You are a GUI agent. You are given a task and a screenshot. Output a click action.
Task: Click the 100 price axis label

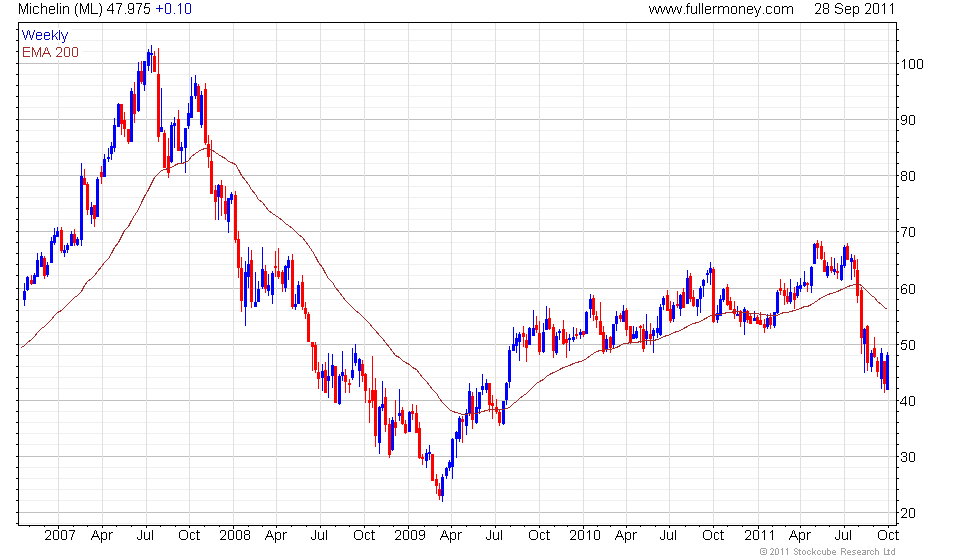click(x=912, y=64)
